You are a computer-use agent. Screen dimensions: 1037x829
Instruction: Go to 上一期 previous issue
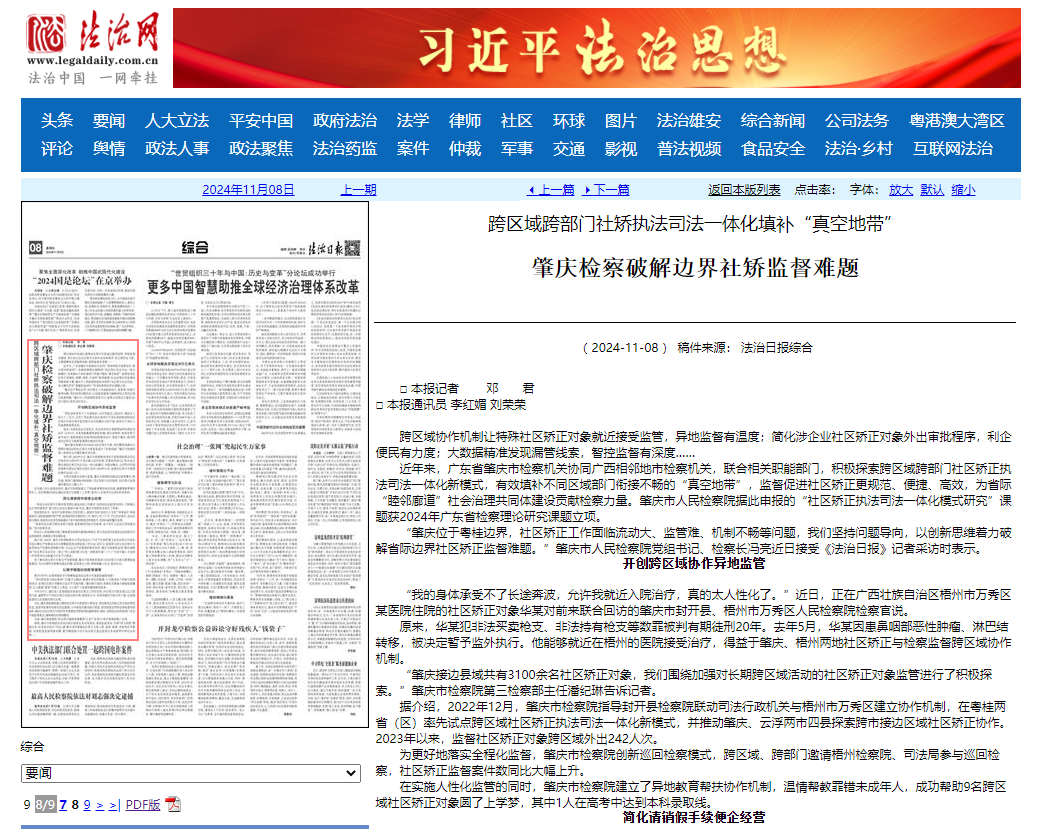pyautogui.click(x=358, y=189)
